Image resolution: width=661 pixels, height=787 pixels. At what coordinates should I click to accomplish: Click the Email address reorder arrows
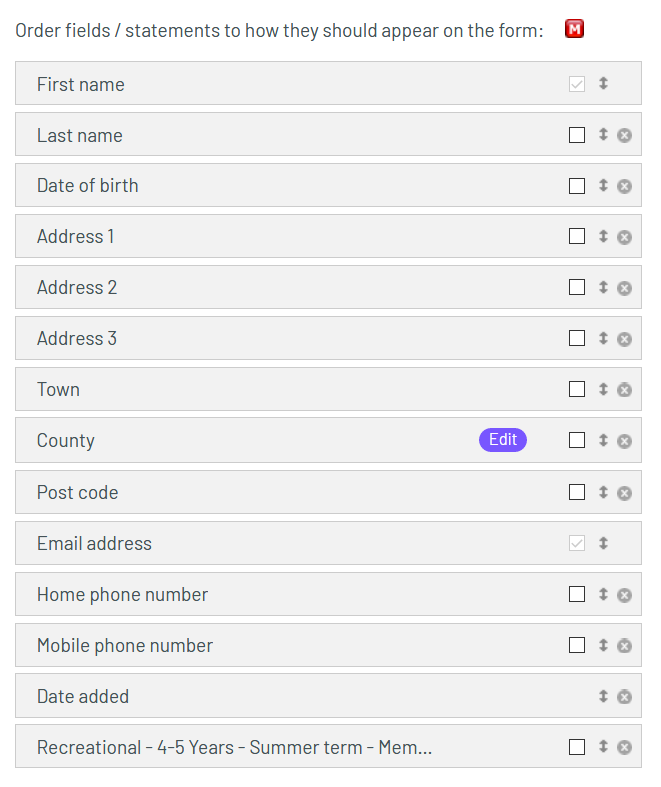[x=603, y=544]
